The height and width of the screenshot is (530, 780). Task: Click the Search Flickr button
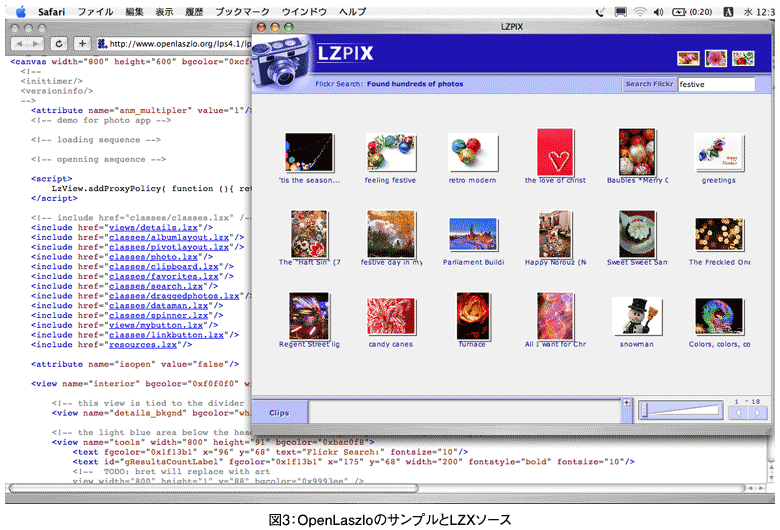point(649,84)
